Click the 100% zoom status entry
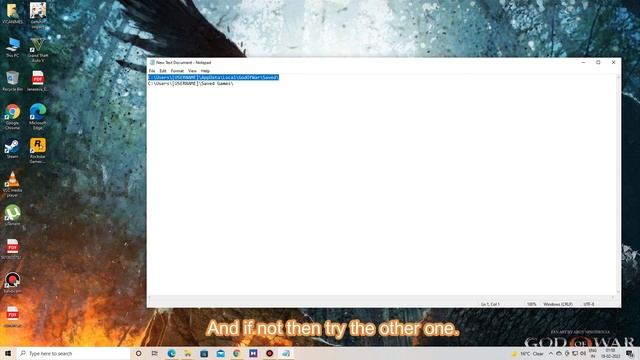Screen dimensions: 640x360 531,304
